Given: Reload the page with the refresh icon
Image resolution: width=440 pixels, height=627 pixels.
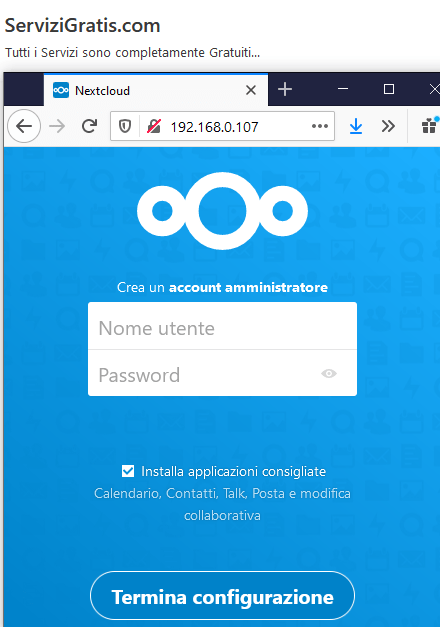Looking at the screenshot, I should (x=90, y=126).
